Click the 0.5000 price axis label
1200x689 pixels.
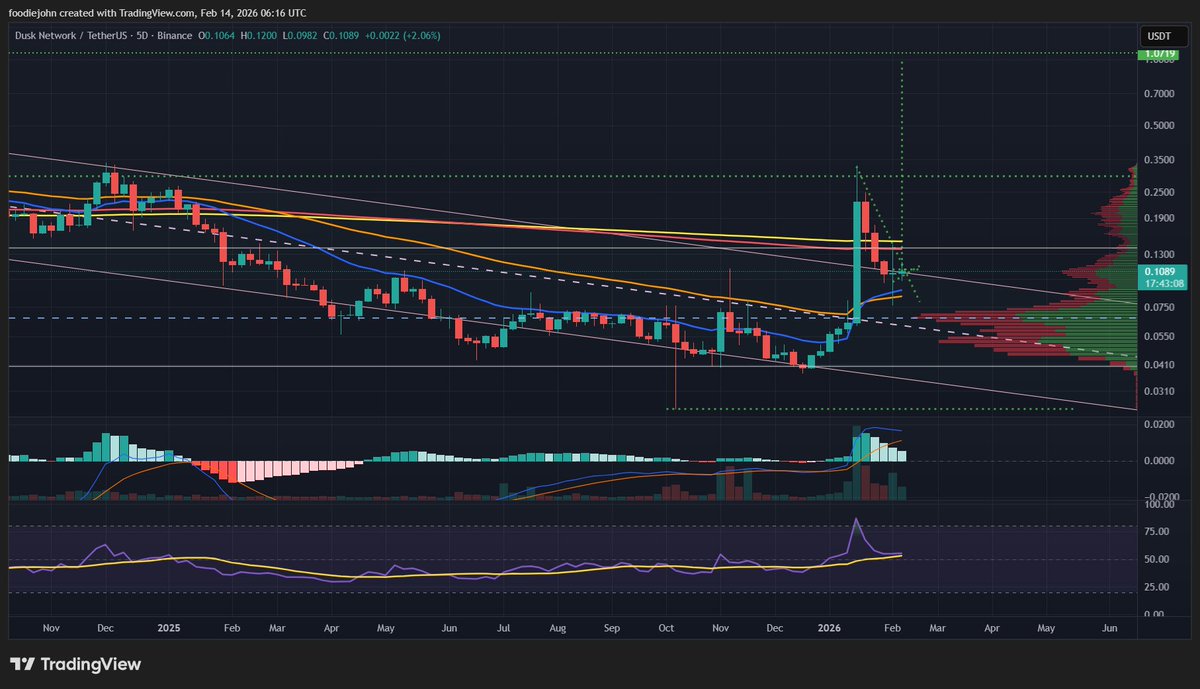coord(1160,126)
